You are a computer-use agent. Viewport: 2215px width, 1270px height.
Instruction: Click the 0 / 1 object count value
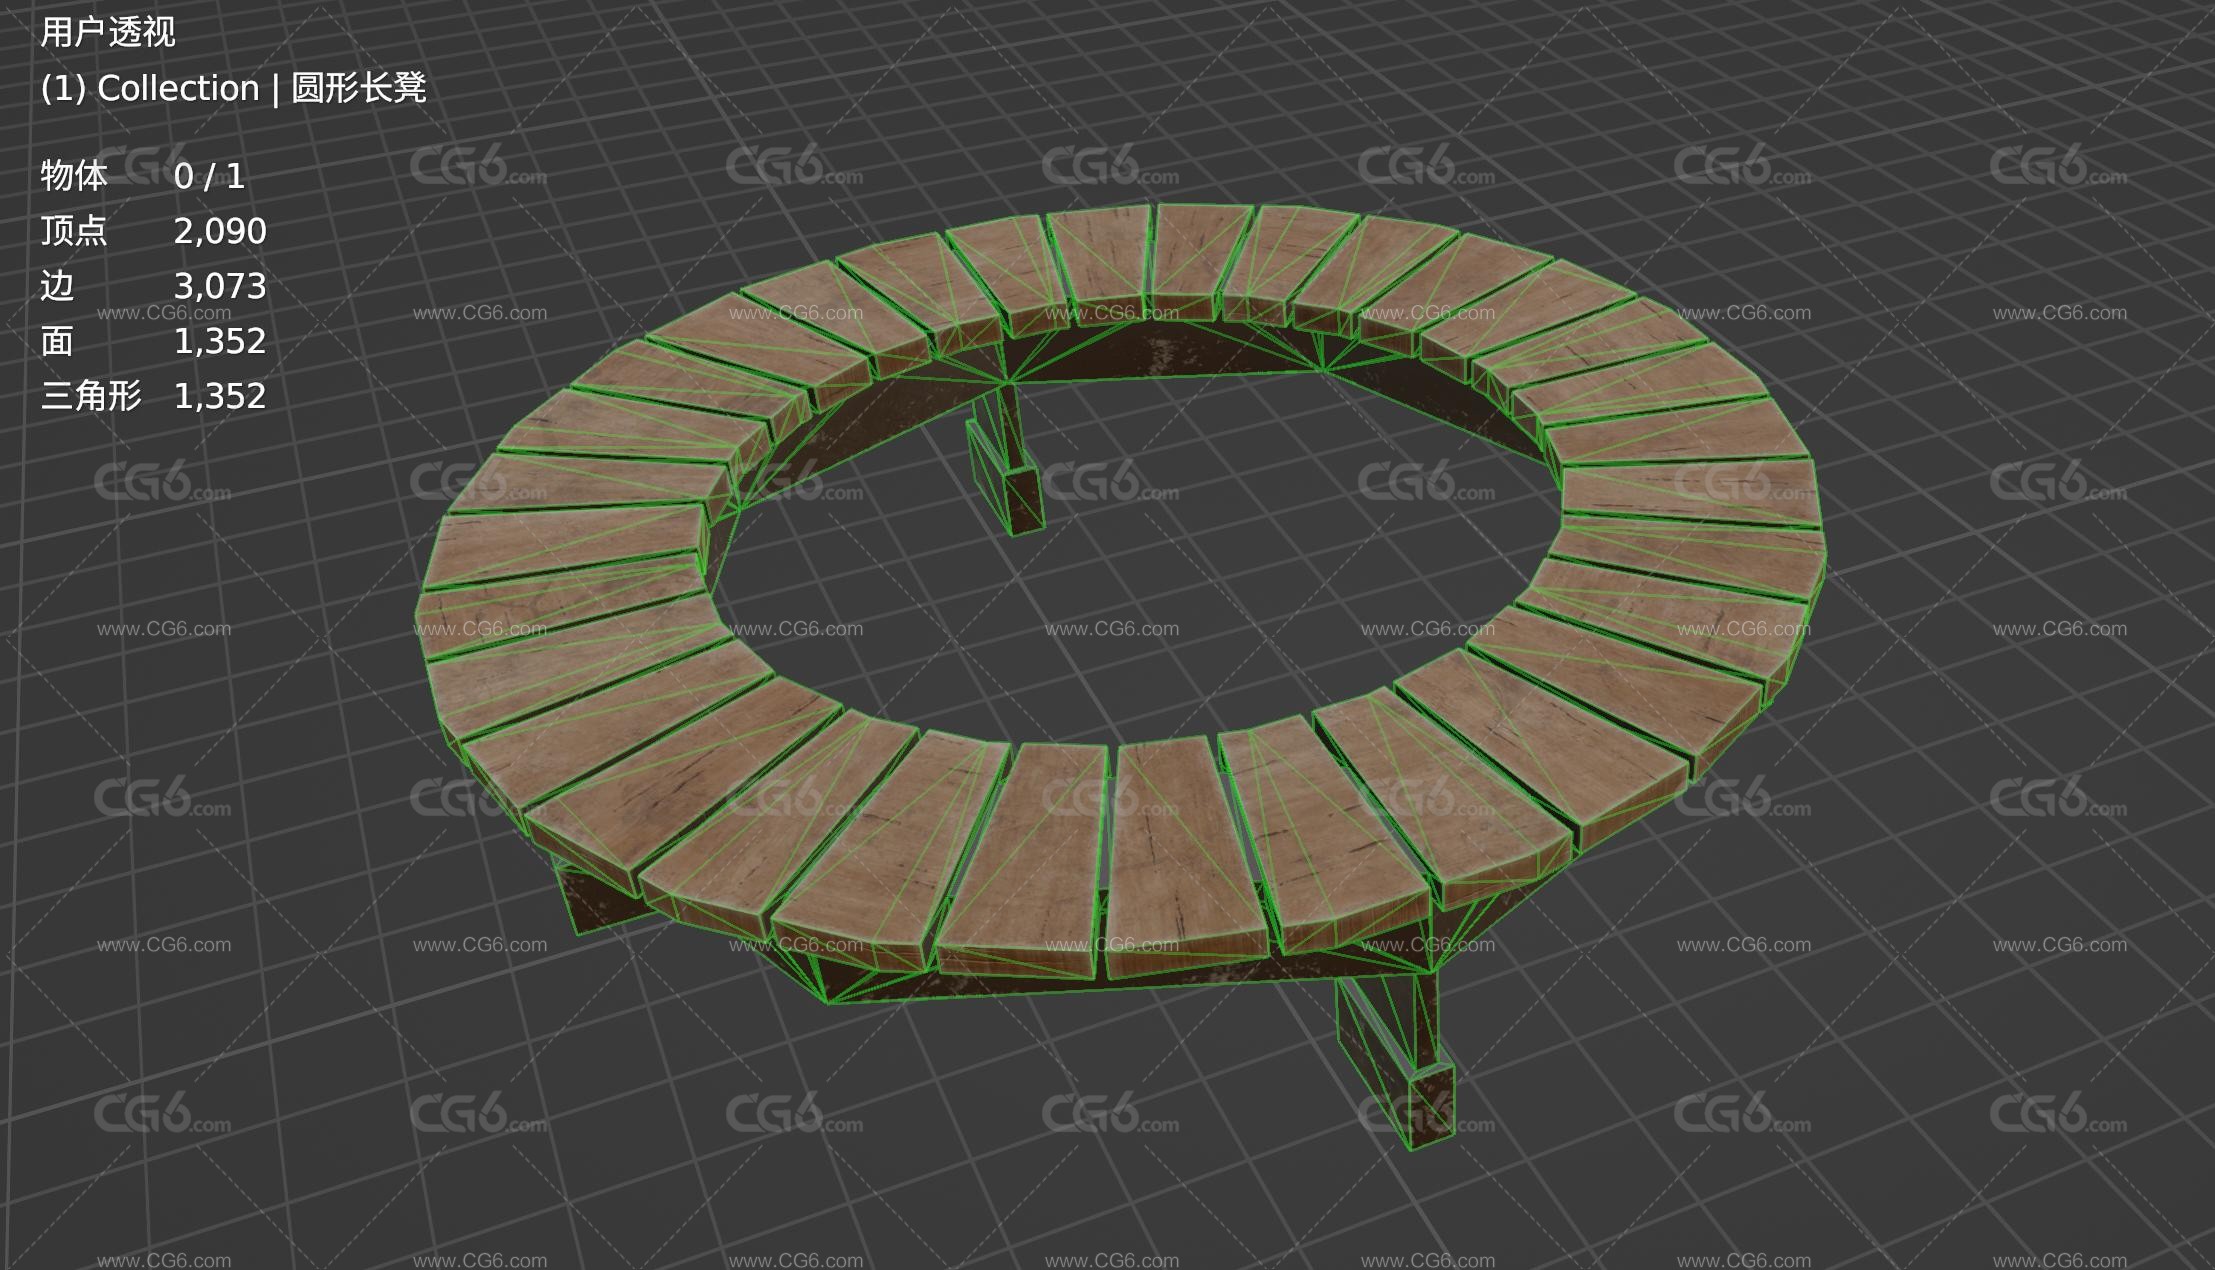pyautogui.click(x=209, y=177)
